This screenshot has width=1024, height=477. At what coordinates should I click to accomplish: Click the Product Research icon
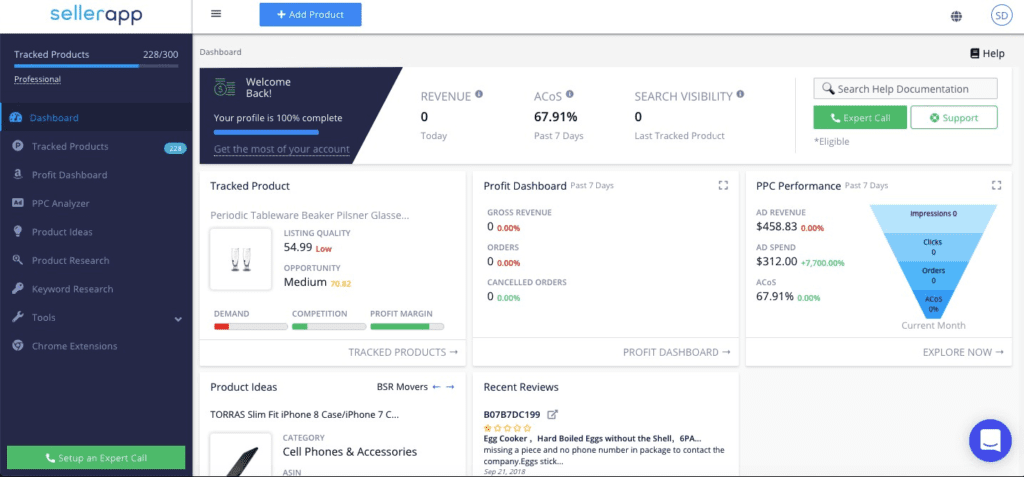pyautogui.click(x=18, y=260)
